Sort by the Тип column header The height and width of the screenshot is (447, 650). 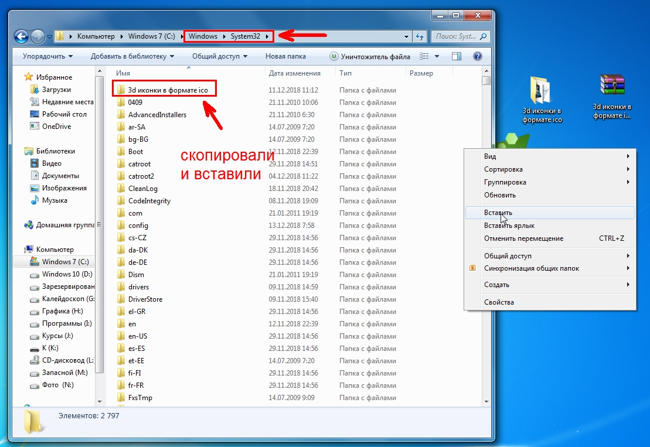[345, 73]
